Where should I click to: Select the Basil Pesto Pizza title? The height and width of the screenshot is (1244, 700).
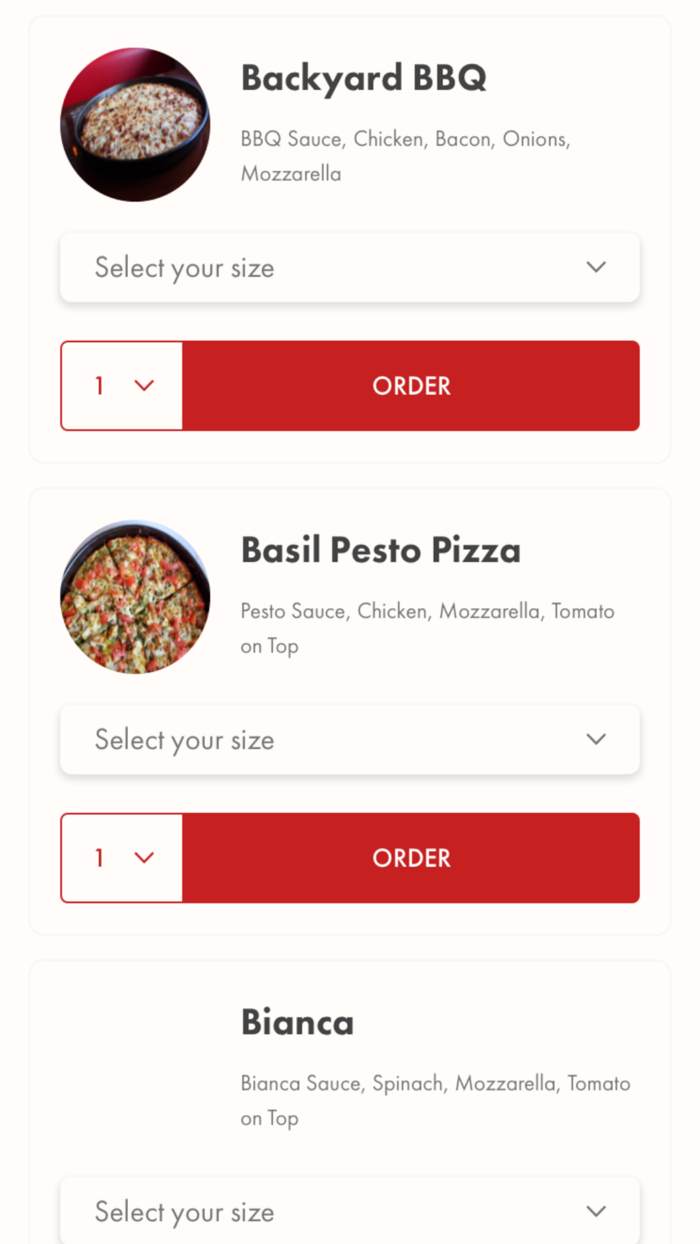tap(381, 549)
